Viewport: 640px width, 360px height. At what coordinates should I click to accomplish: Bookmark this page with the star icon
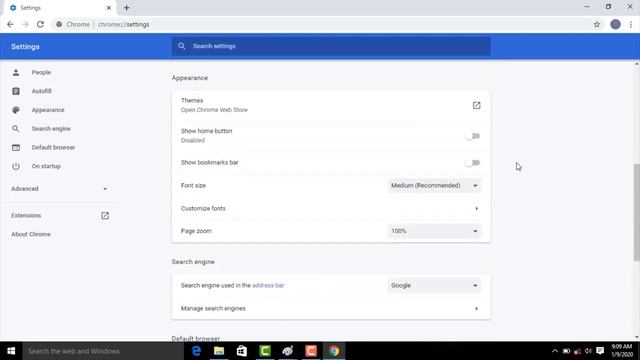(x=597, y=24)
